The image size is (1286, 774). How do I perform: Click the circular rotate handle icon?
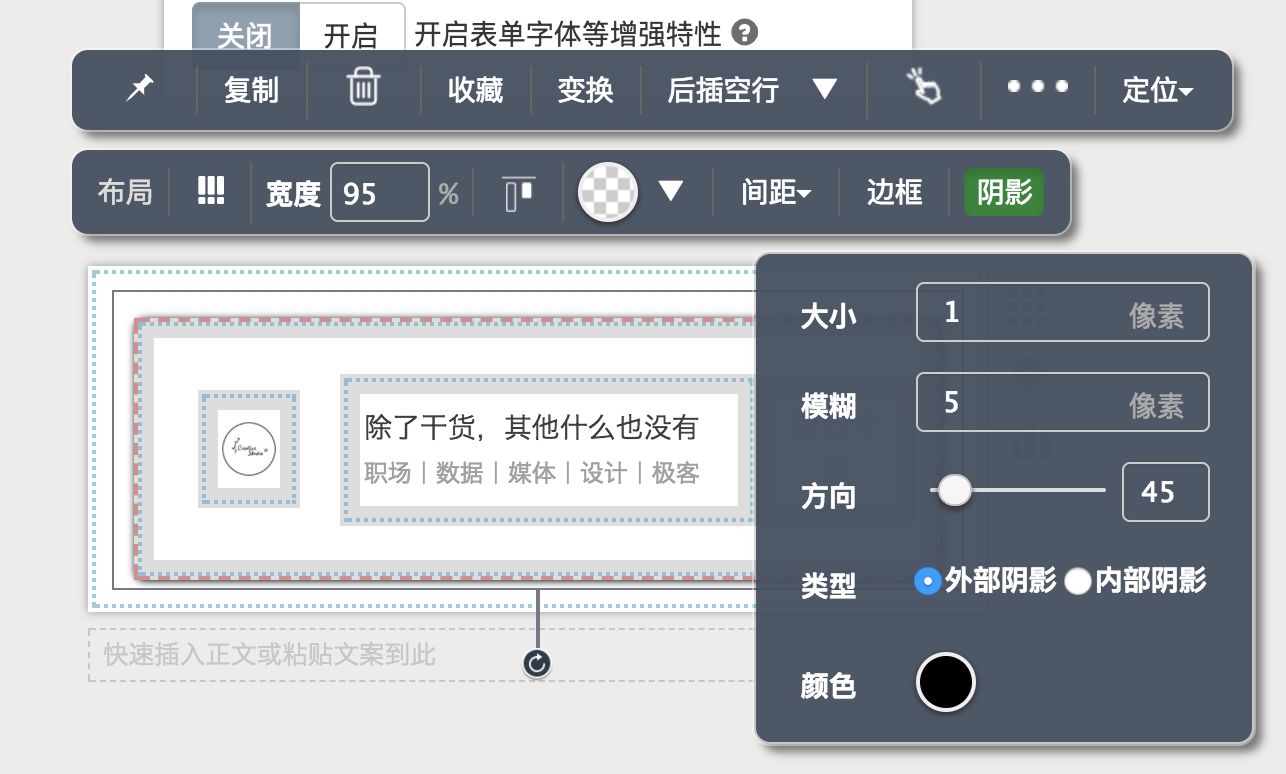(x=537, y=662)
